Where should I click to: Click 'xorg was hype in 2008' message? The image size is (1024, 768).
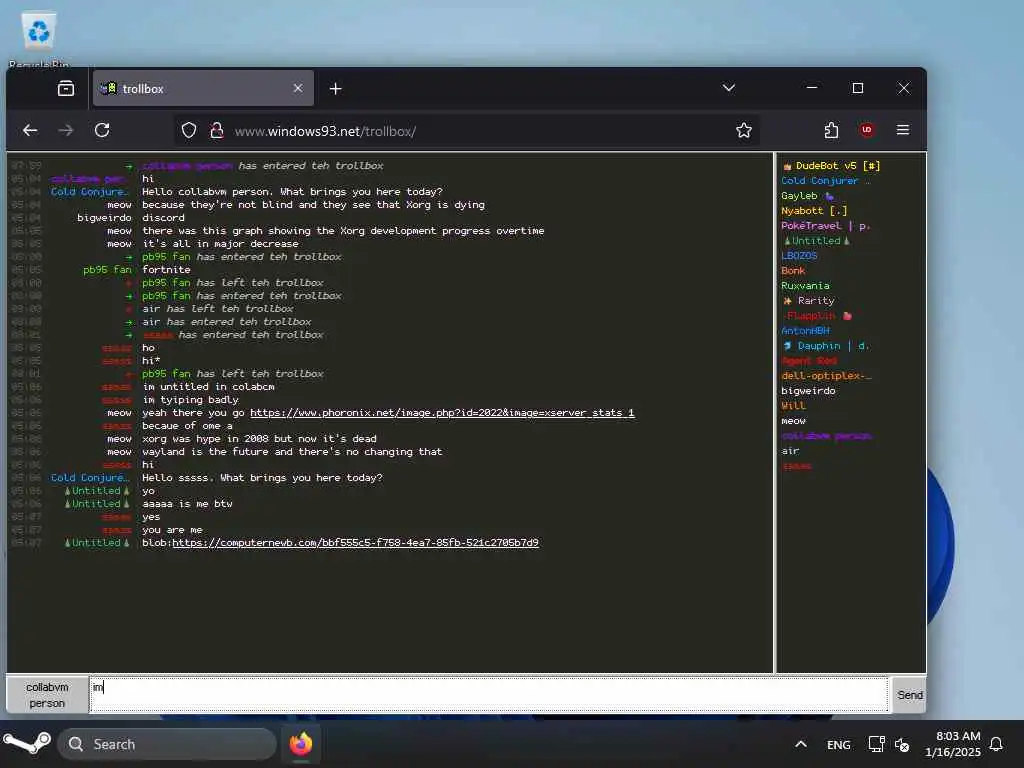[x=259, y=439]
